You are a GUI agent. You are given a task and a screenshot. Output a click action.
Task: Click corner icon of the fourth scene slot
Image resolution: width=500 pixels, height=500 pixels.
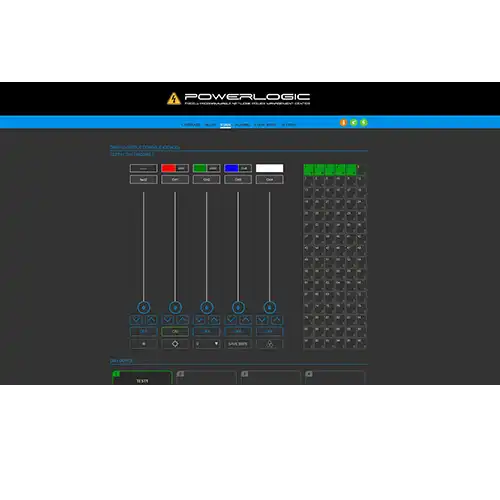(309, 374)
